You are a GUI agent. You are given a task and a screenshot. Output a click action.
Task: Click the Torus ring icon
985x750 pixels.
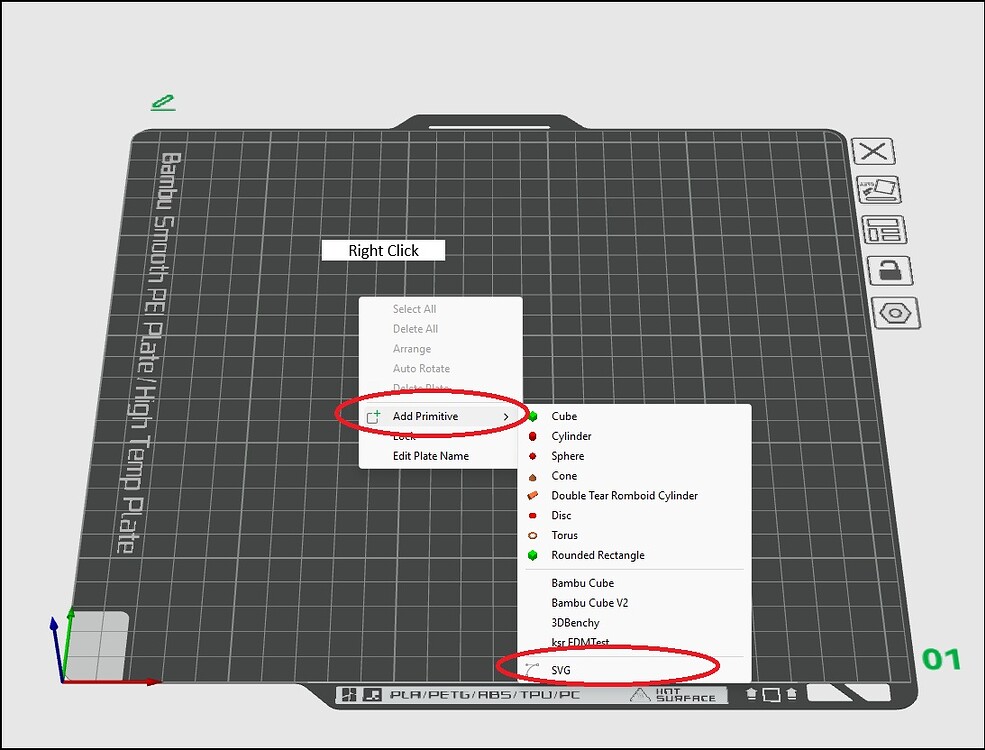coord(533,536)
